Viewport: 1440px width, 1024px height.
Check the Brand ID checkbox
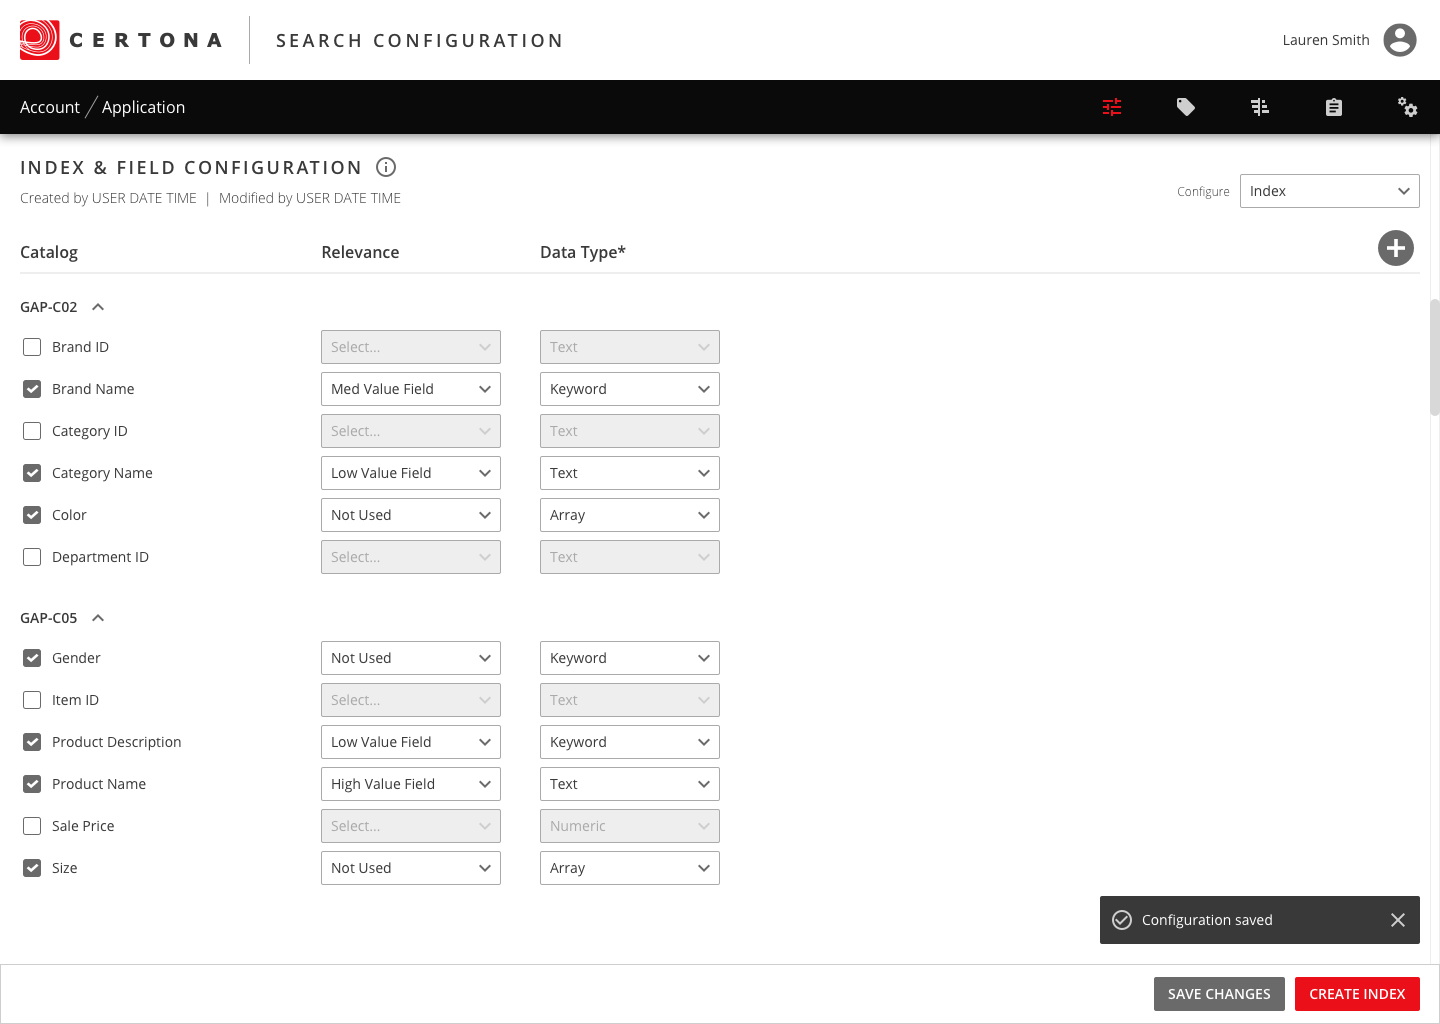click(32, 347)
